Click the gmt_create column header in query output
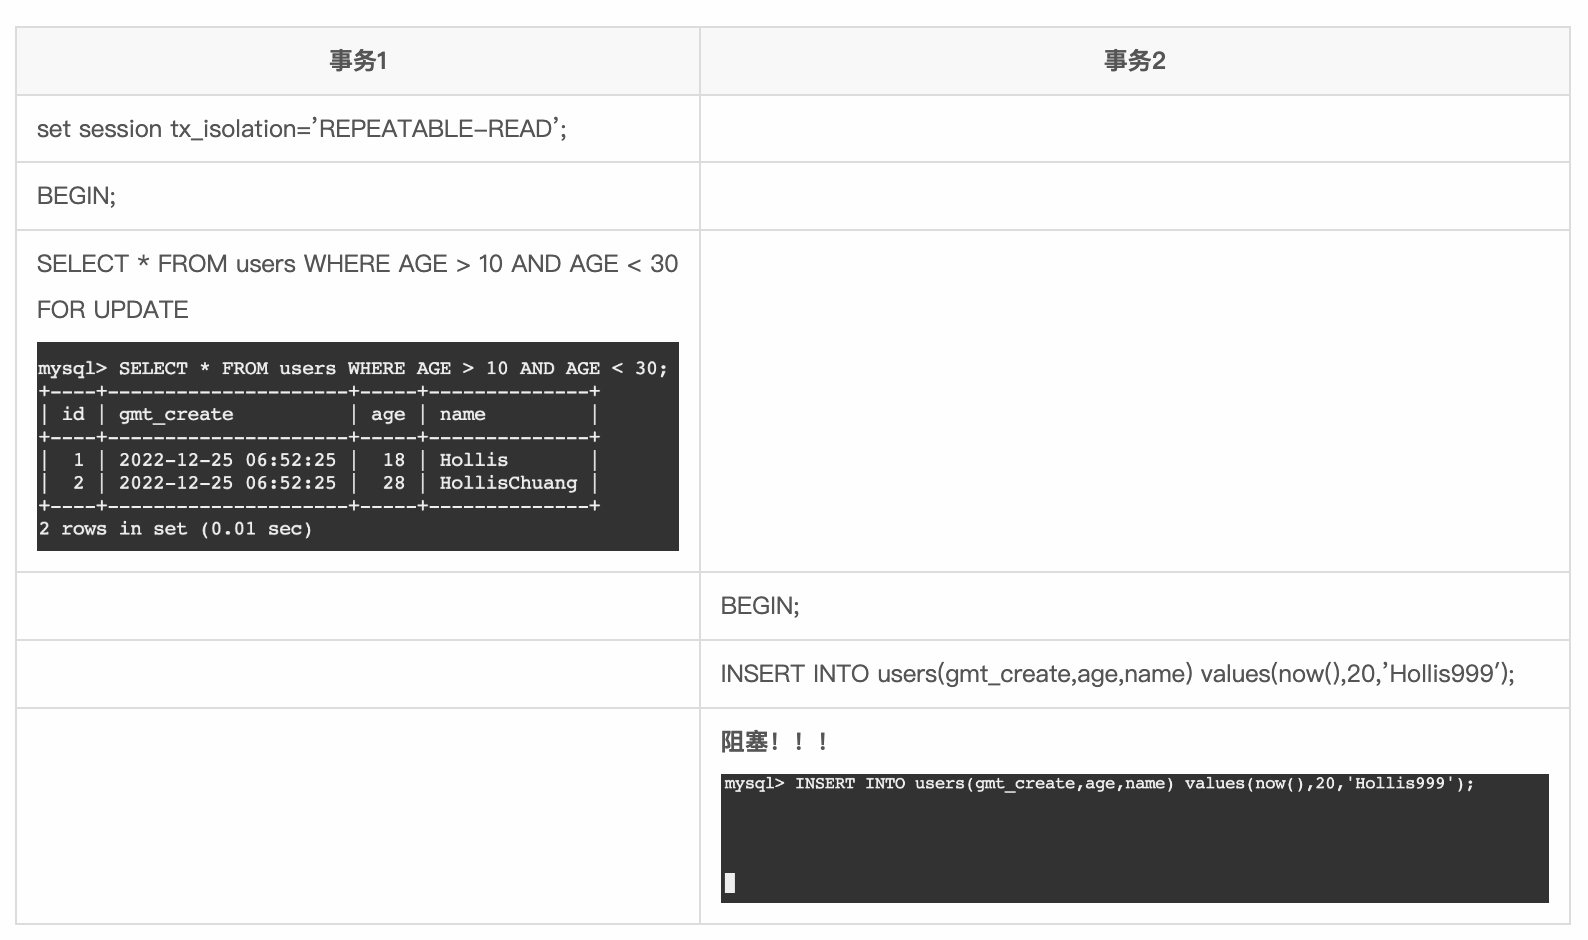Viewport: 1588px width, 940px height. 176,414
